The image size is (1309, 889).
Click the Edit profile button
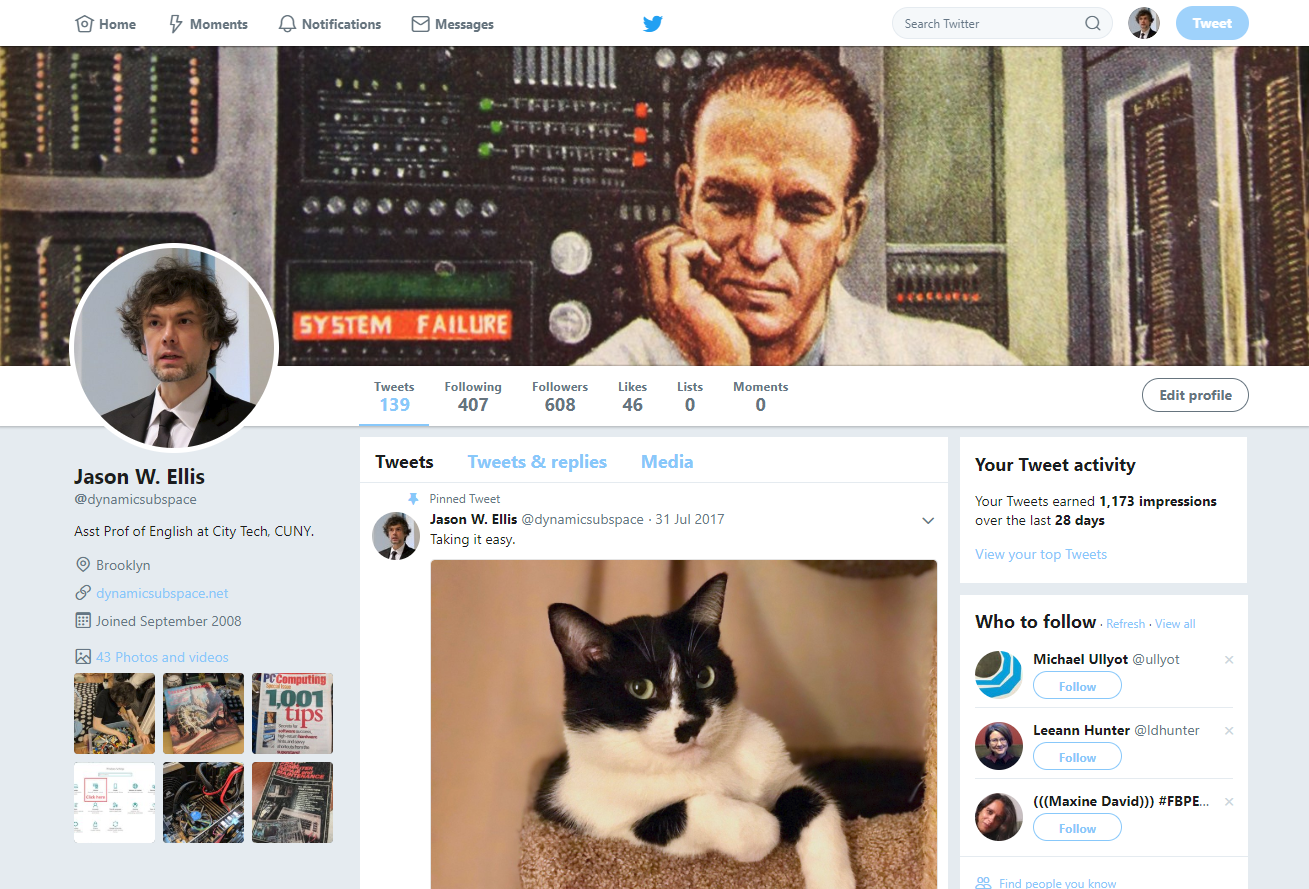(x=1194, y=394)
